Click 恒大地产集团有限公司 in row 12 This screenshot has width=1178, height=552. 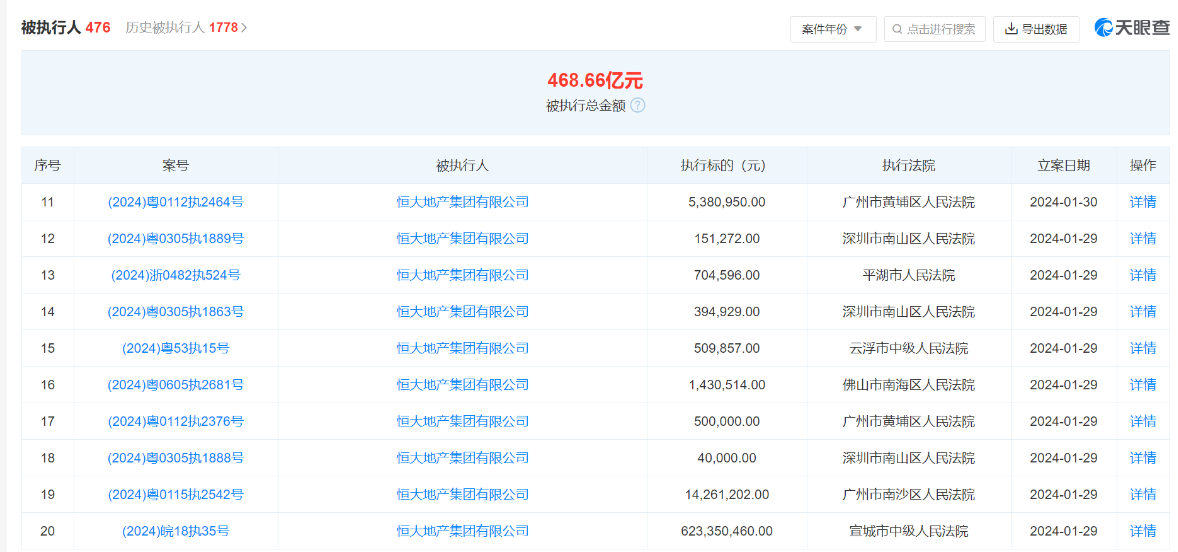point(462,238)
